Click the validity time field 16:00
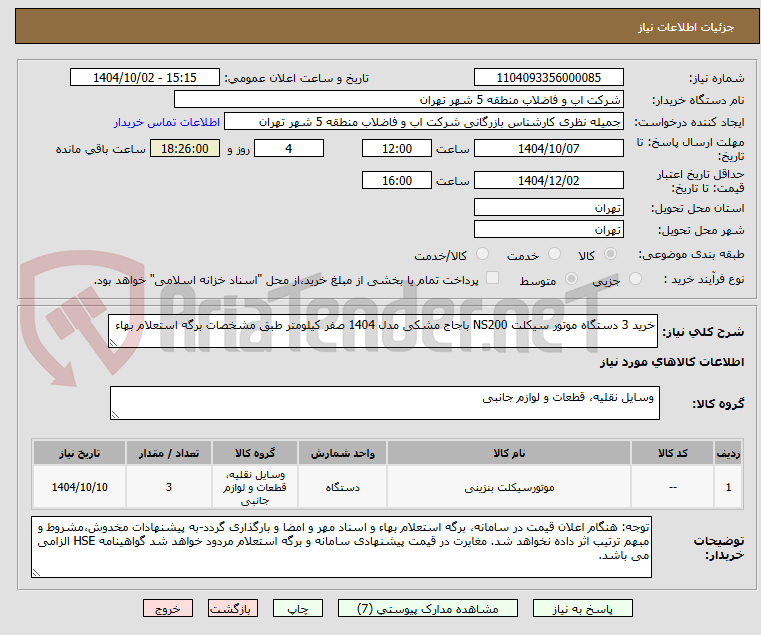The width and height of the screenshot is (761, 635). 397,181
